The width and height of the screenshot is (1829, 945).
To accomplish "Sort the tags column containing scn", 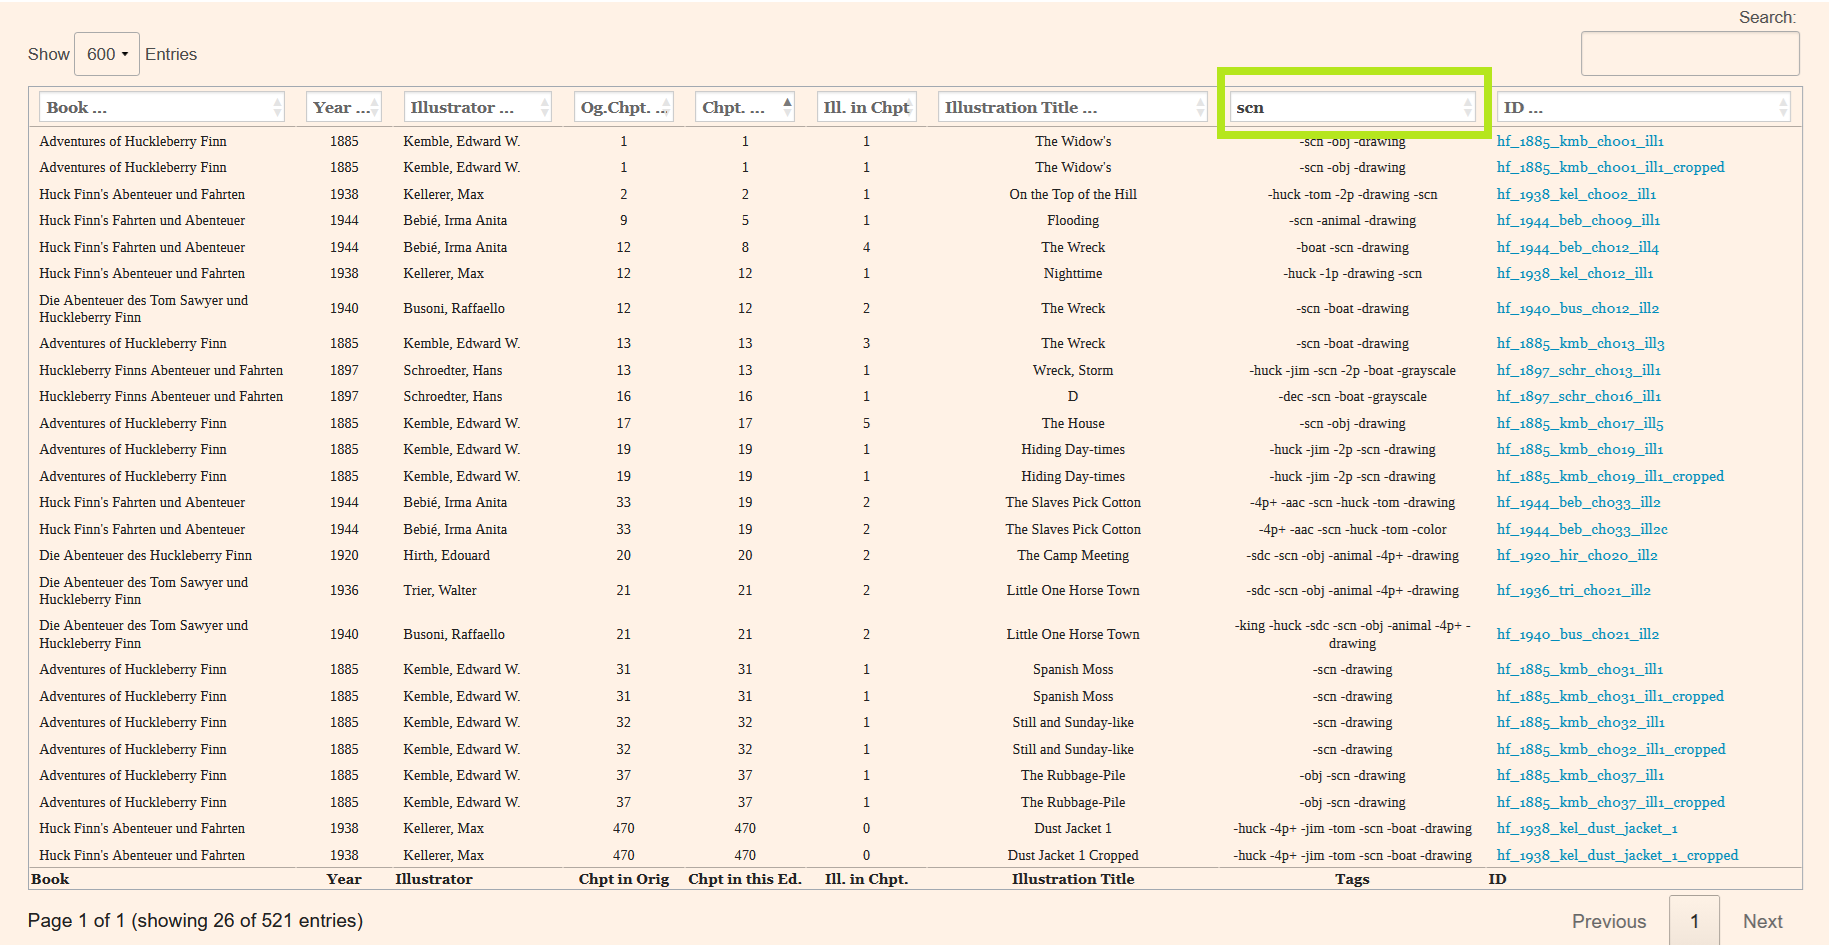I will (1468, 107).
